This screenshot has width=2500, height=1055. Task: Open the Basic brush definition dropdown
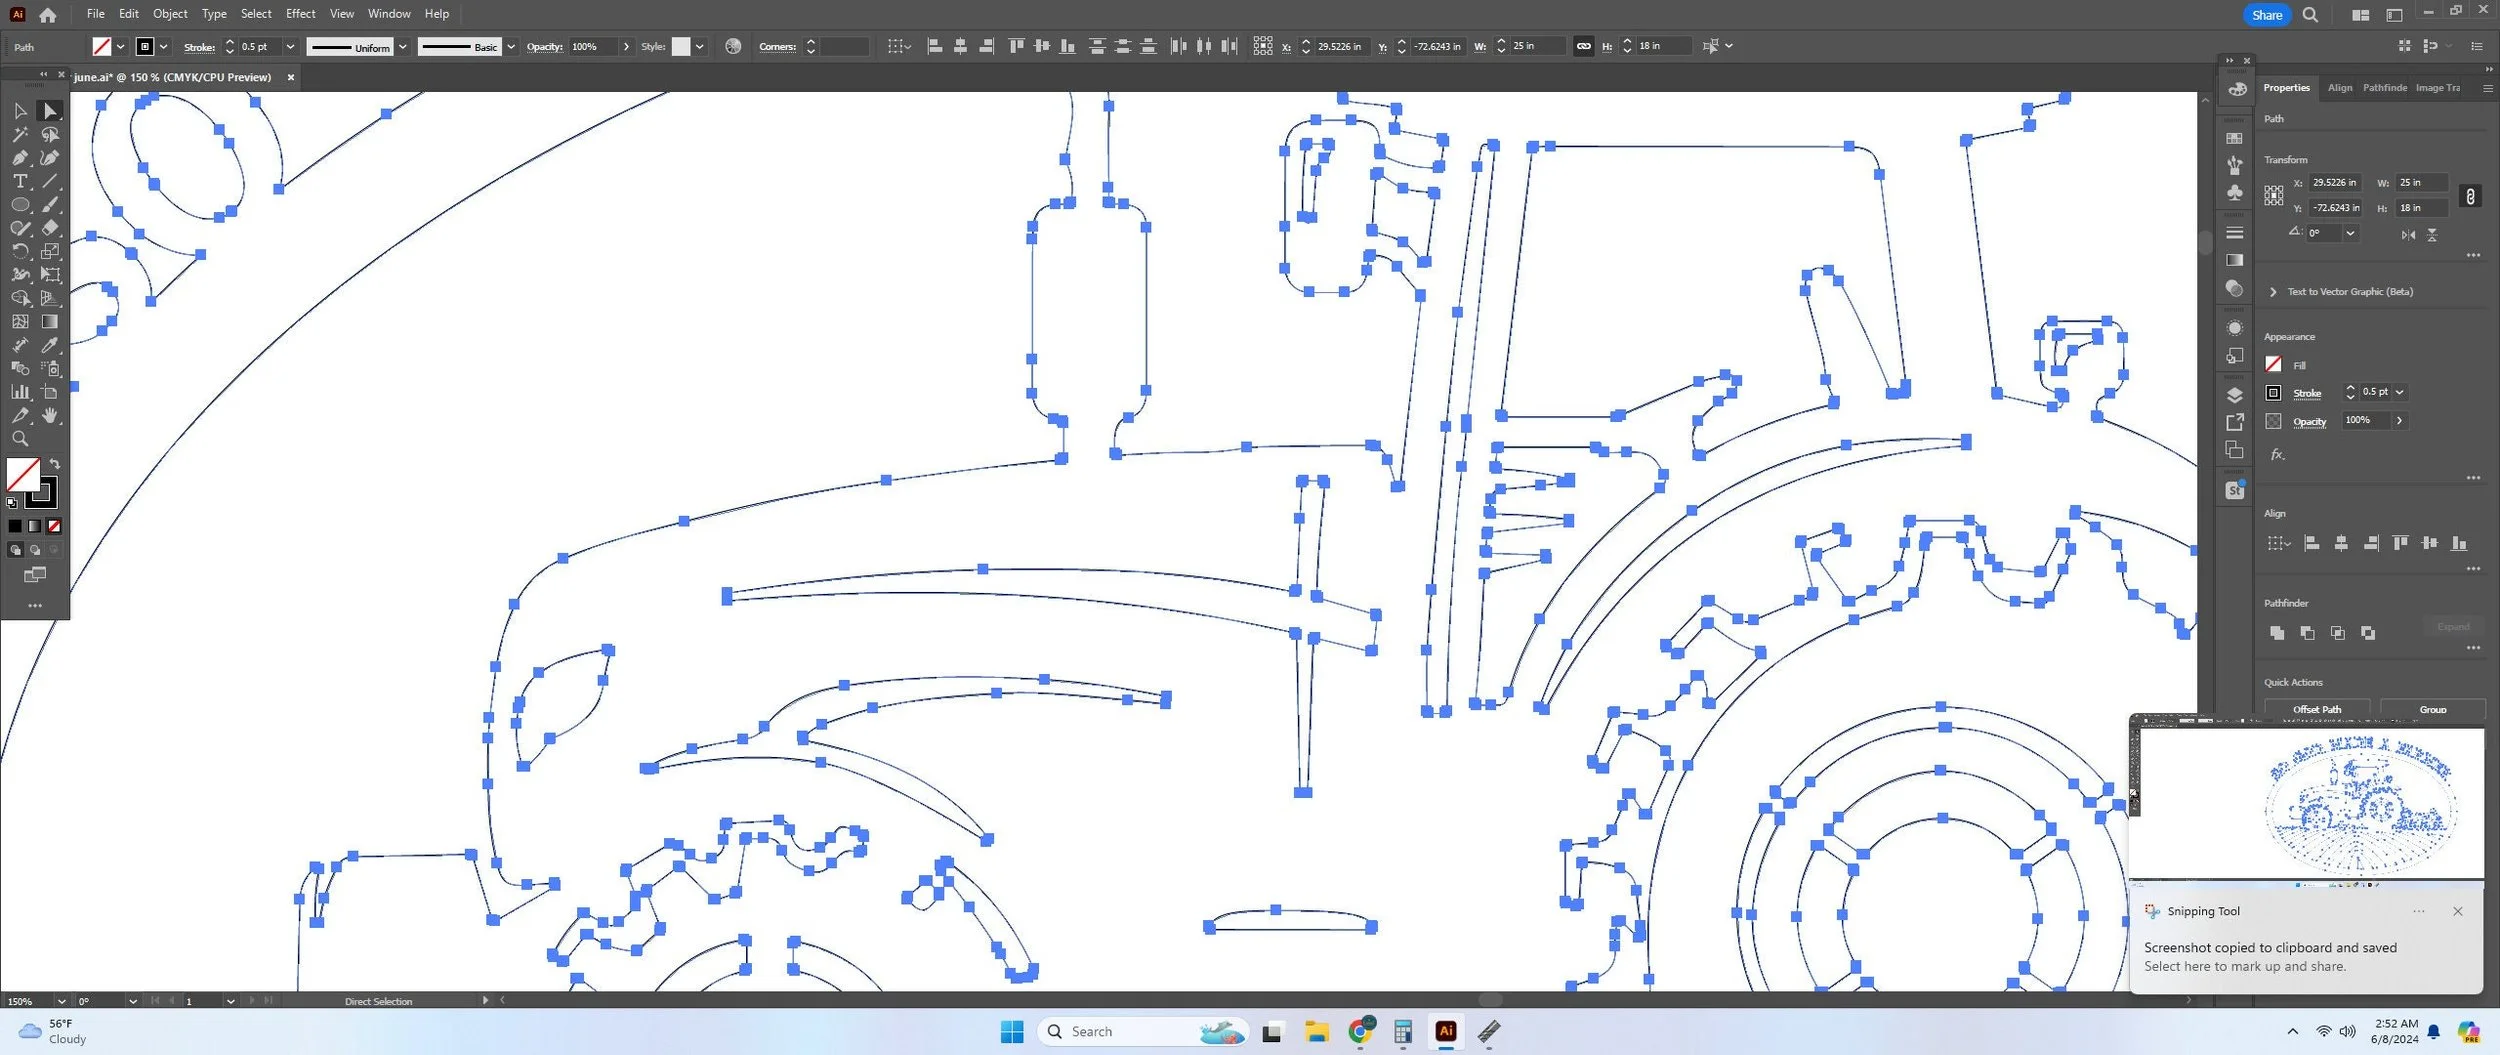pyautogui.click(x=511, y=46)
